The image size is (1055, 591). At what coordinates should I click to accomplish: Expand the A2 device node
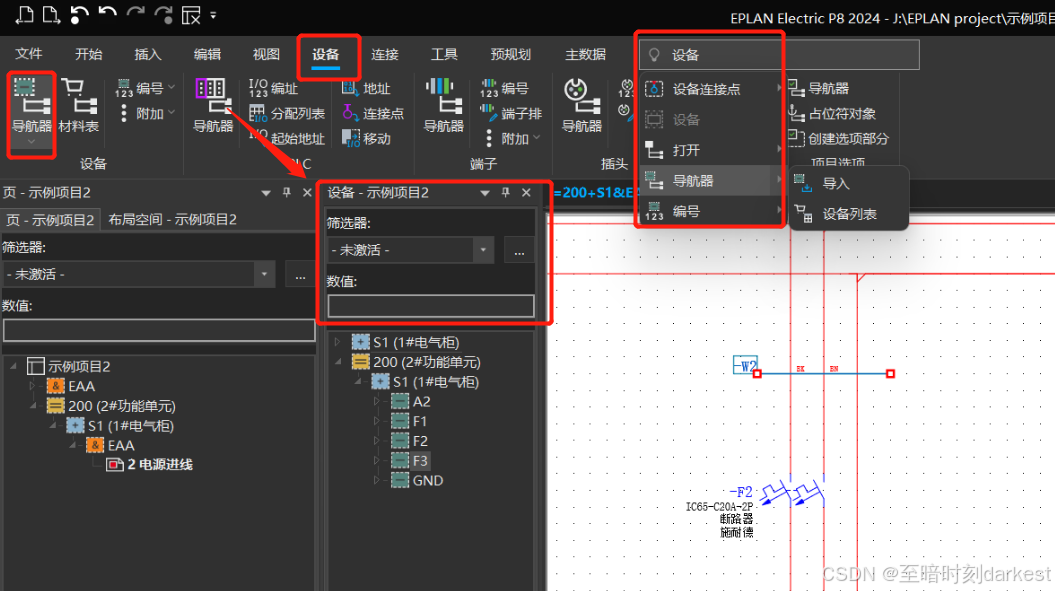377,402
